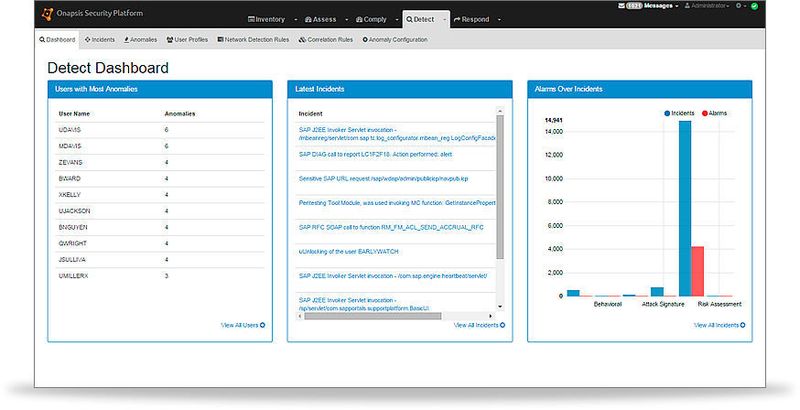Screen dimensions: 800x410
Task: Click the Attack Signature axis label
Action: coord(663,304)
